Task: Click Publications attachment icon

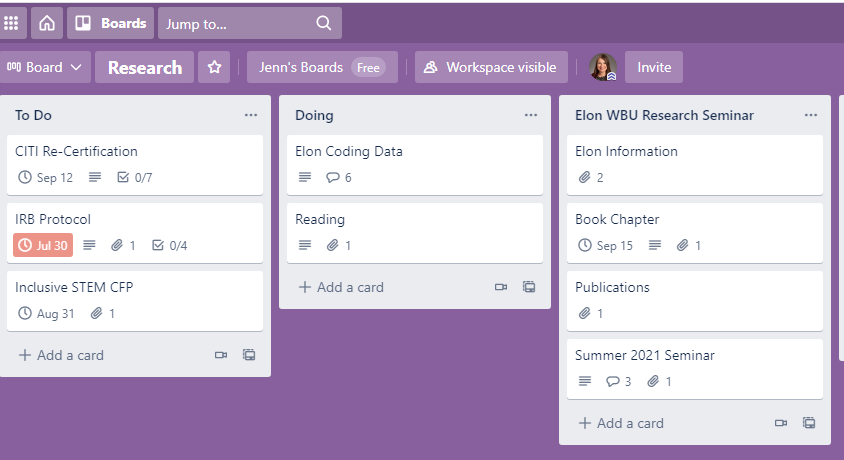Action: click(x=585, y=313)
